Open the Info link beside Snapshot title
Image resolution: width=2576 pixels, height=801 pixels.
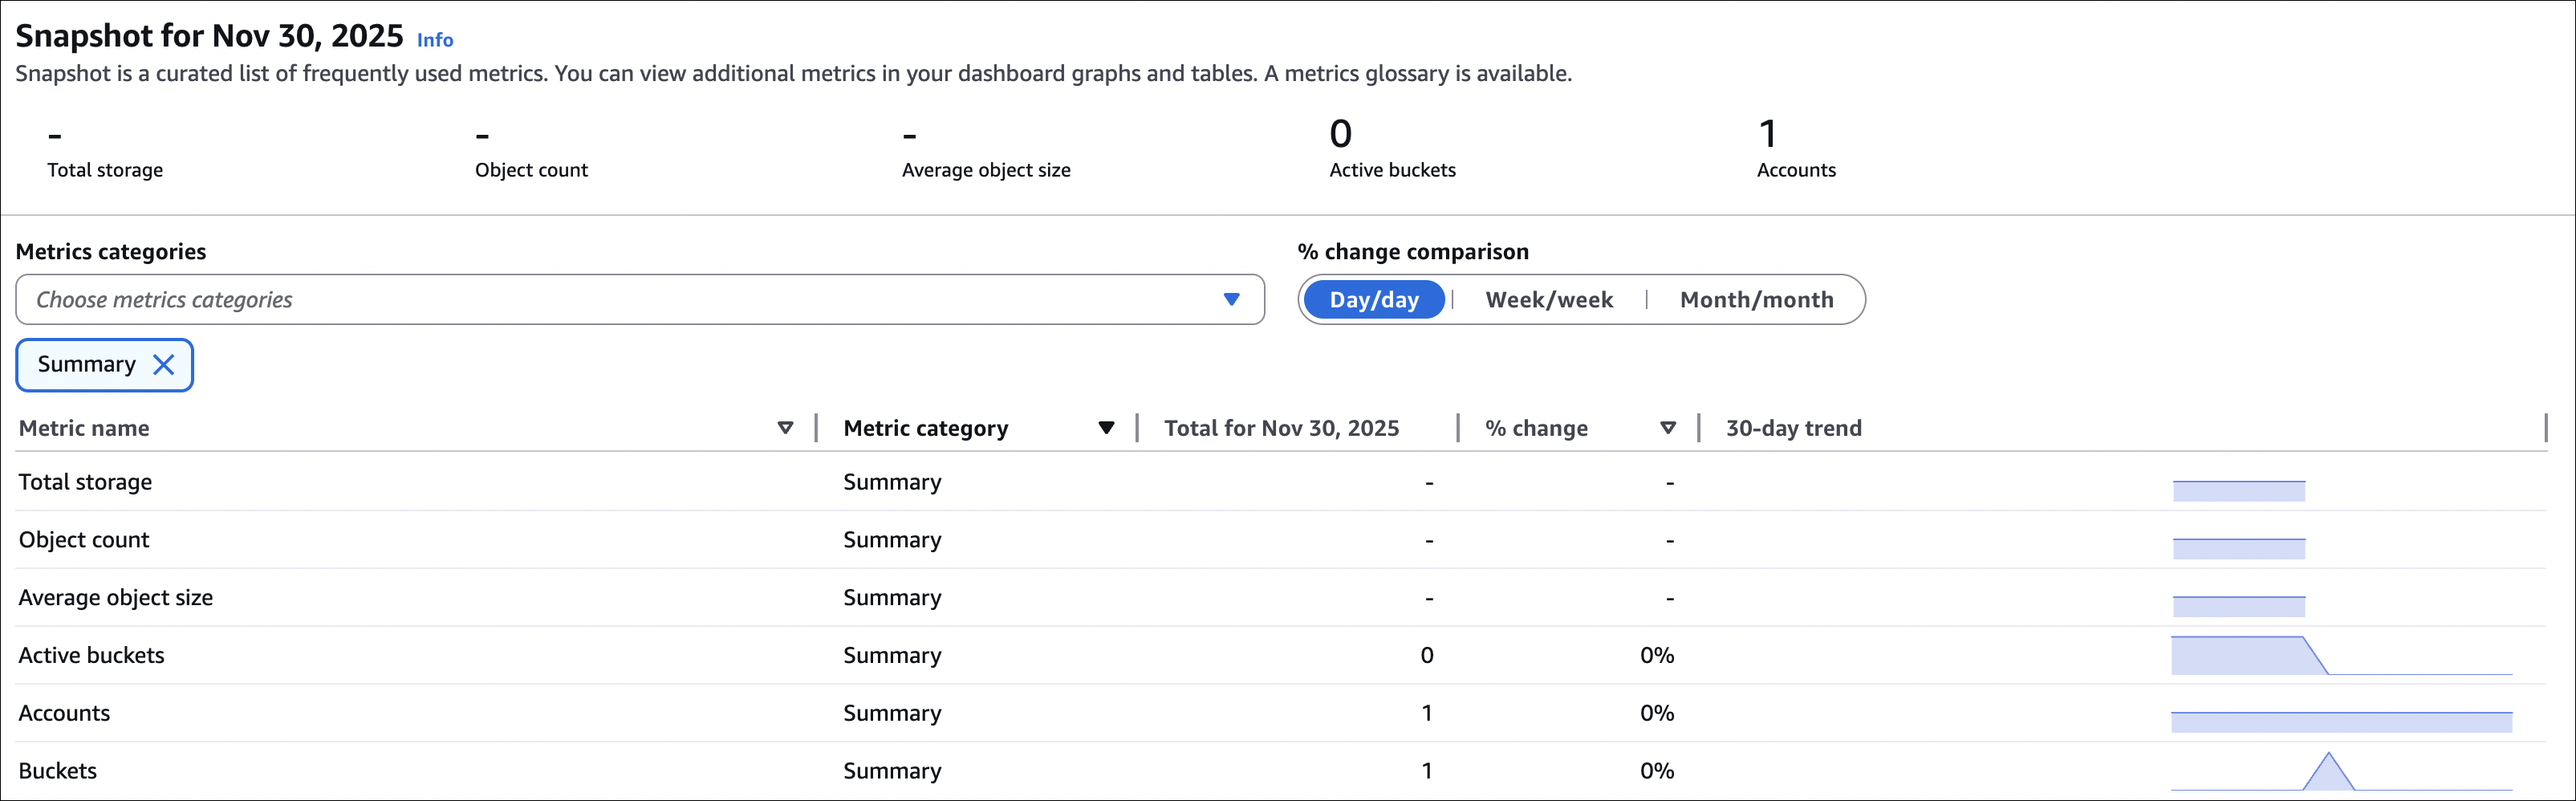pyautogui.click(x=435, y=40)
